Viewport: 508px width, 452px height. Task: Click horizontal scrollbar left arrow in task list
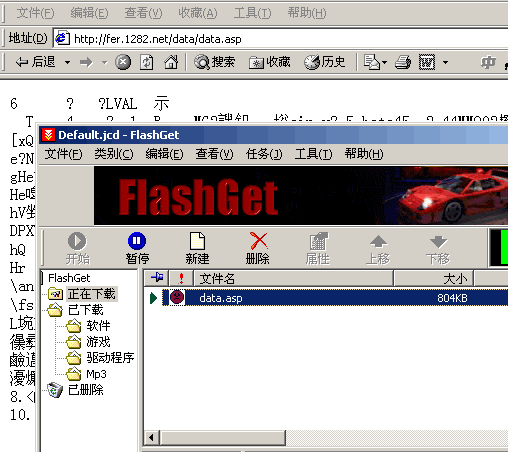(x=152, y=438)
